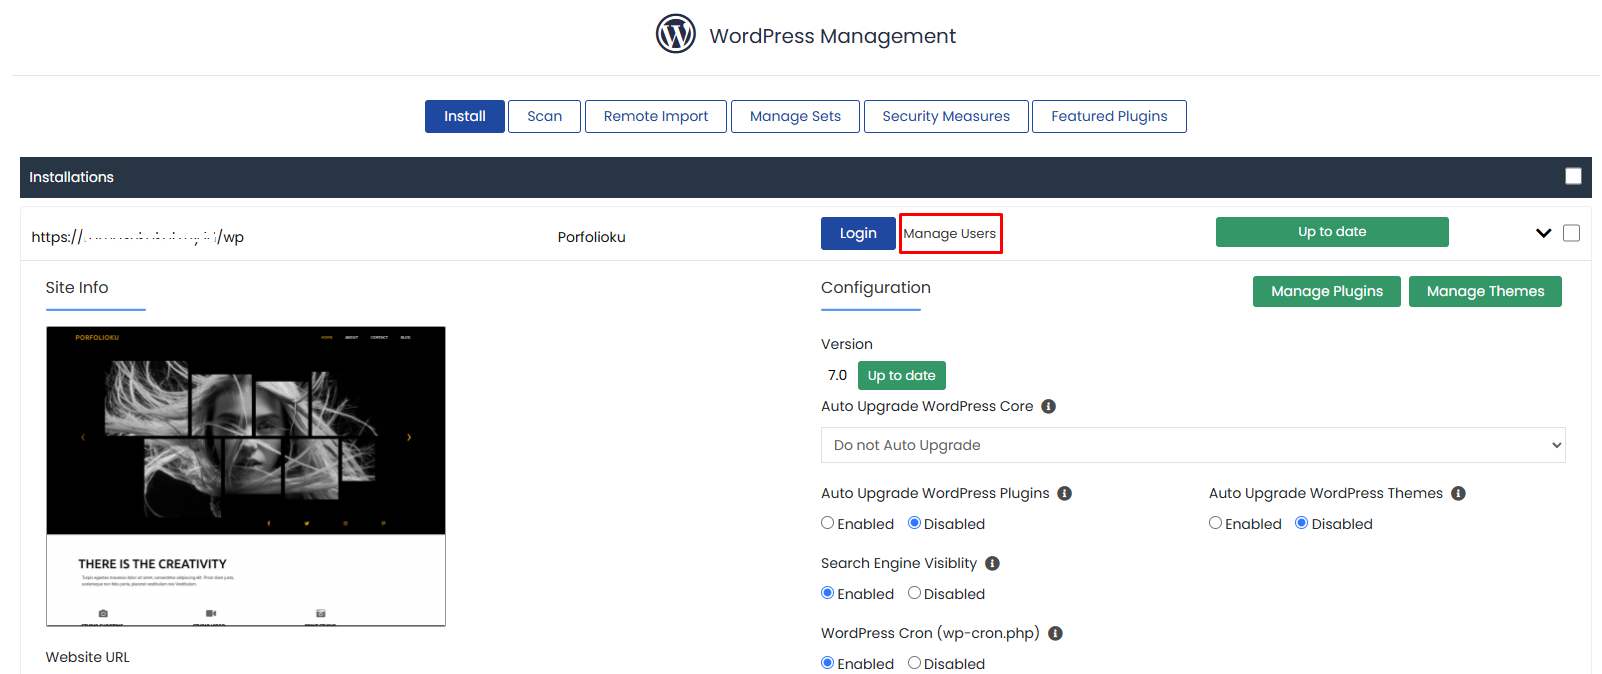Open the Featured Plugins tab
The width and height of the screenshot is (1602, 674).
1109,116
